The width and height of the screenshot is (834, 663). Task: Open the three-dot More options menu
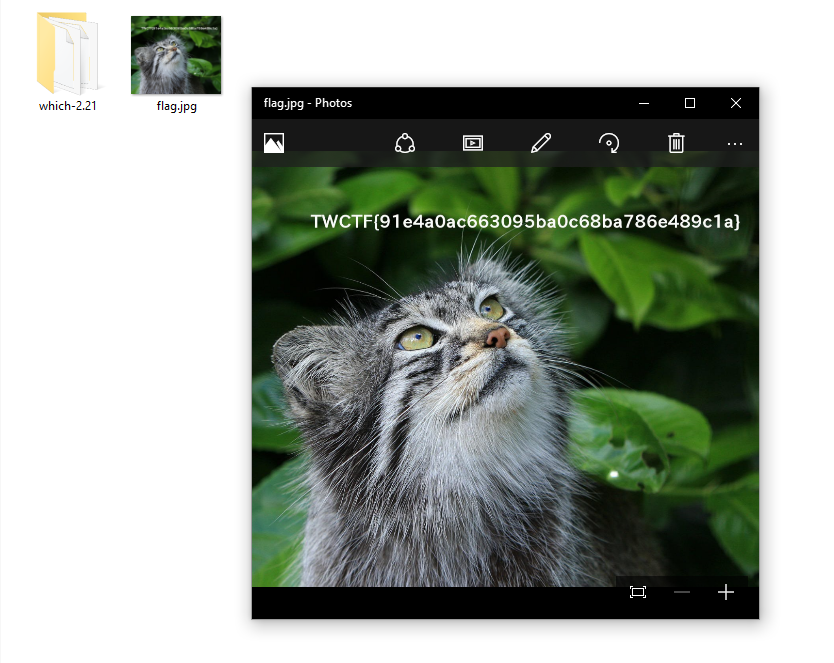[735, 144]
